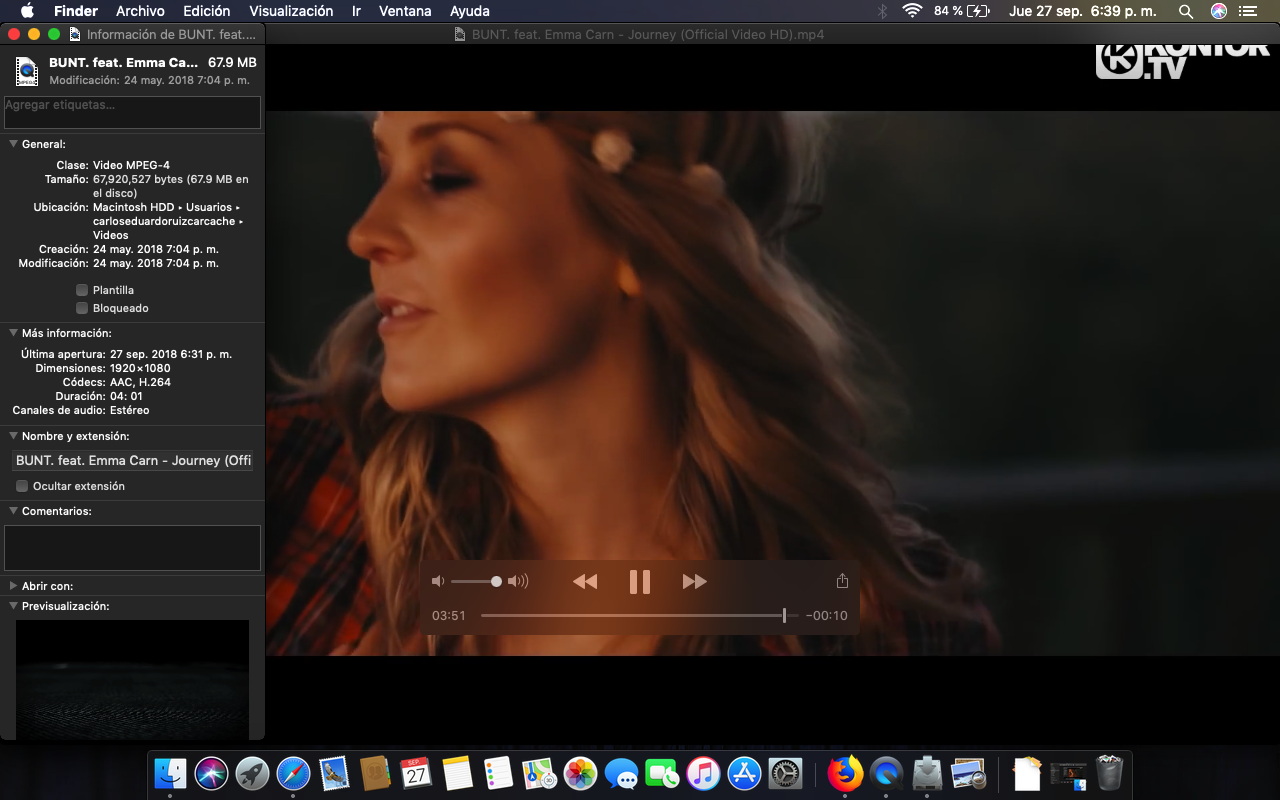Launch Siri from the Dock

212,773
